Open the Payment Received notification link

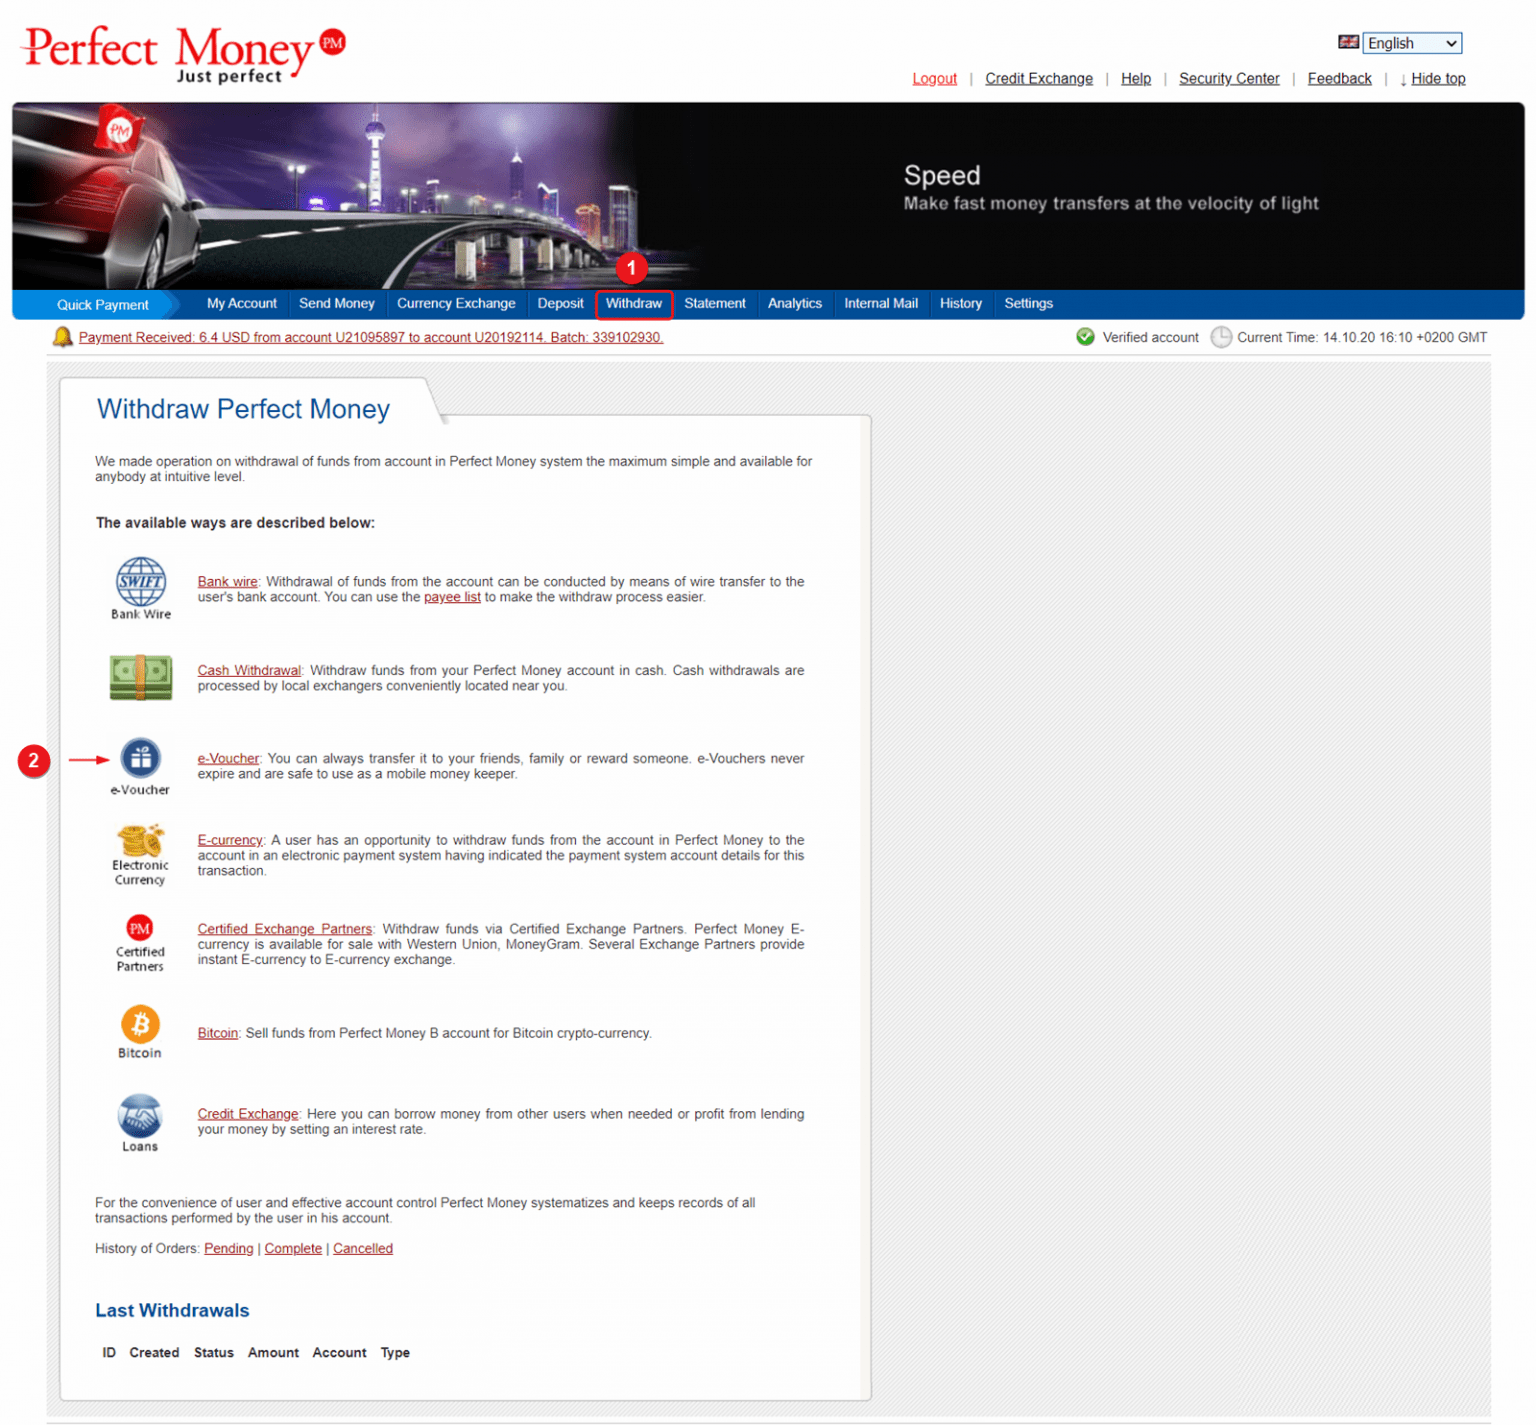pos(371,338)
